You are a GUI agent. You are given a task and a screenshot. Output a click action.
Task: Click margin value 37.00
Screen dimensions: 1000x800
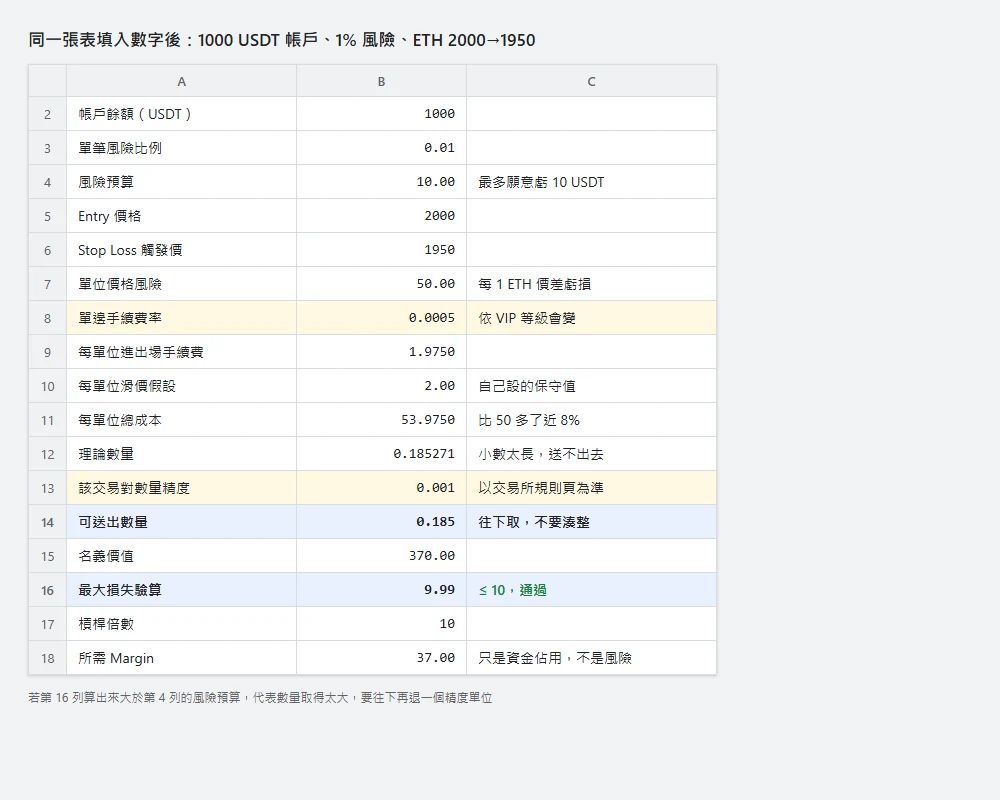[381, 658]
